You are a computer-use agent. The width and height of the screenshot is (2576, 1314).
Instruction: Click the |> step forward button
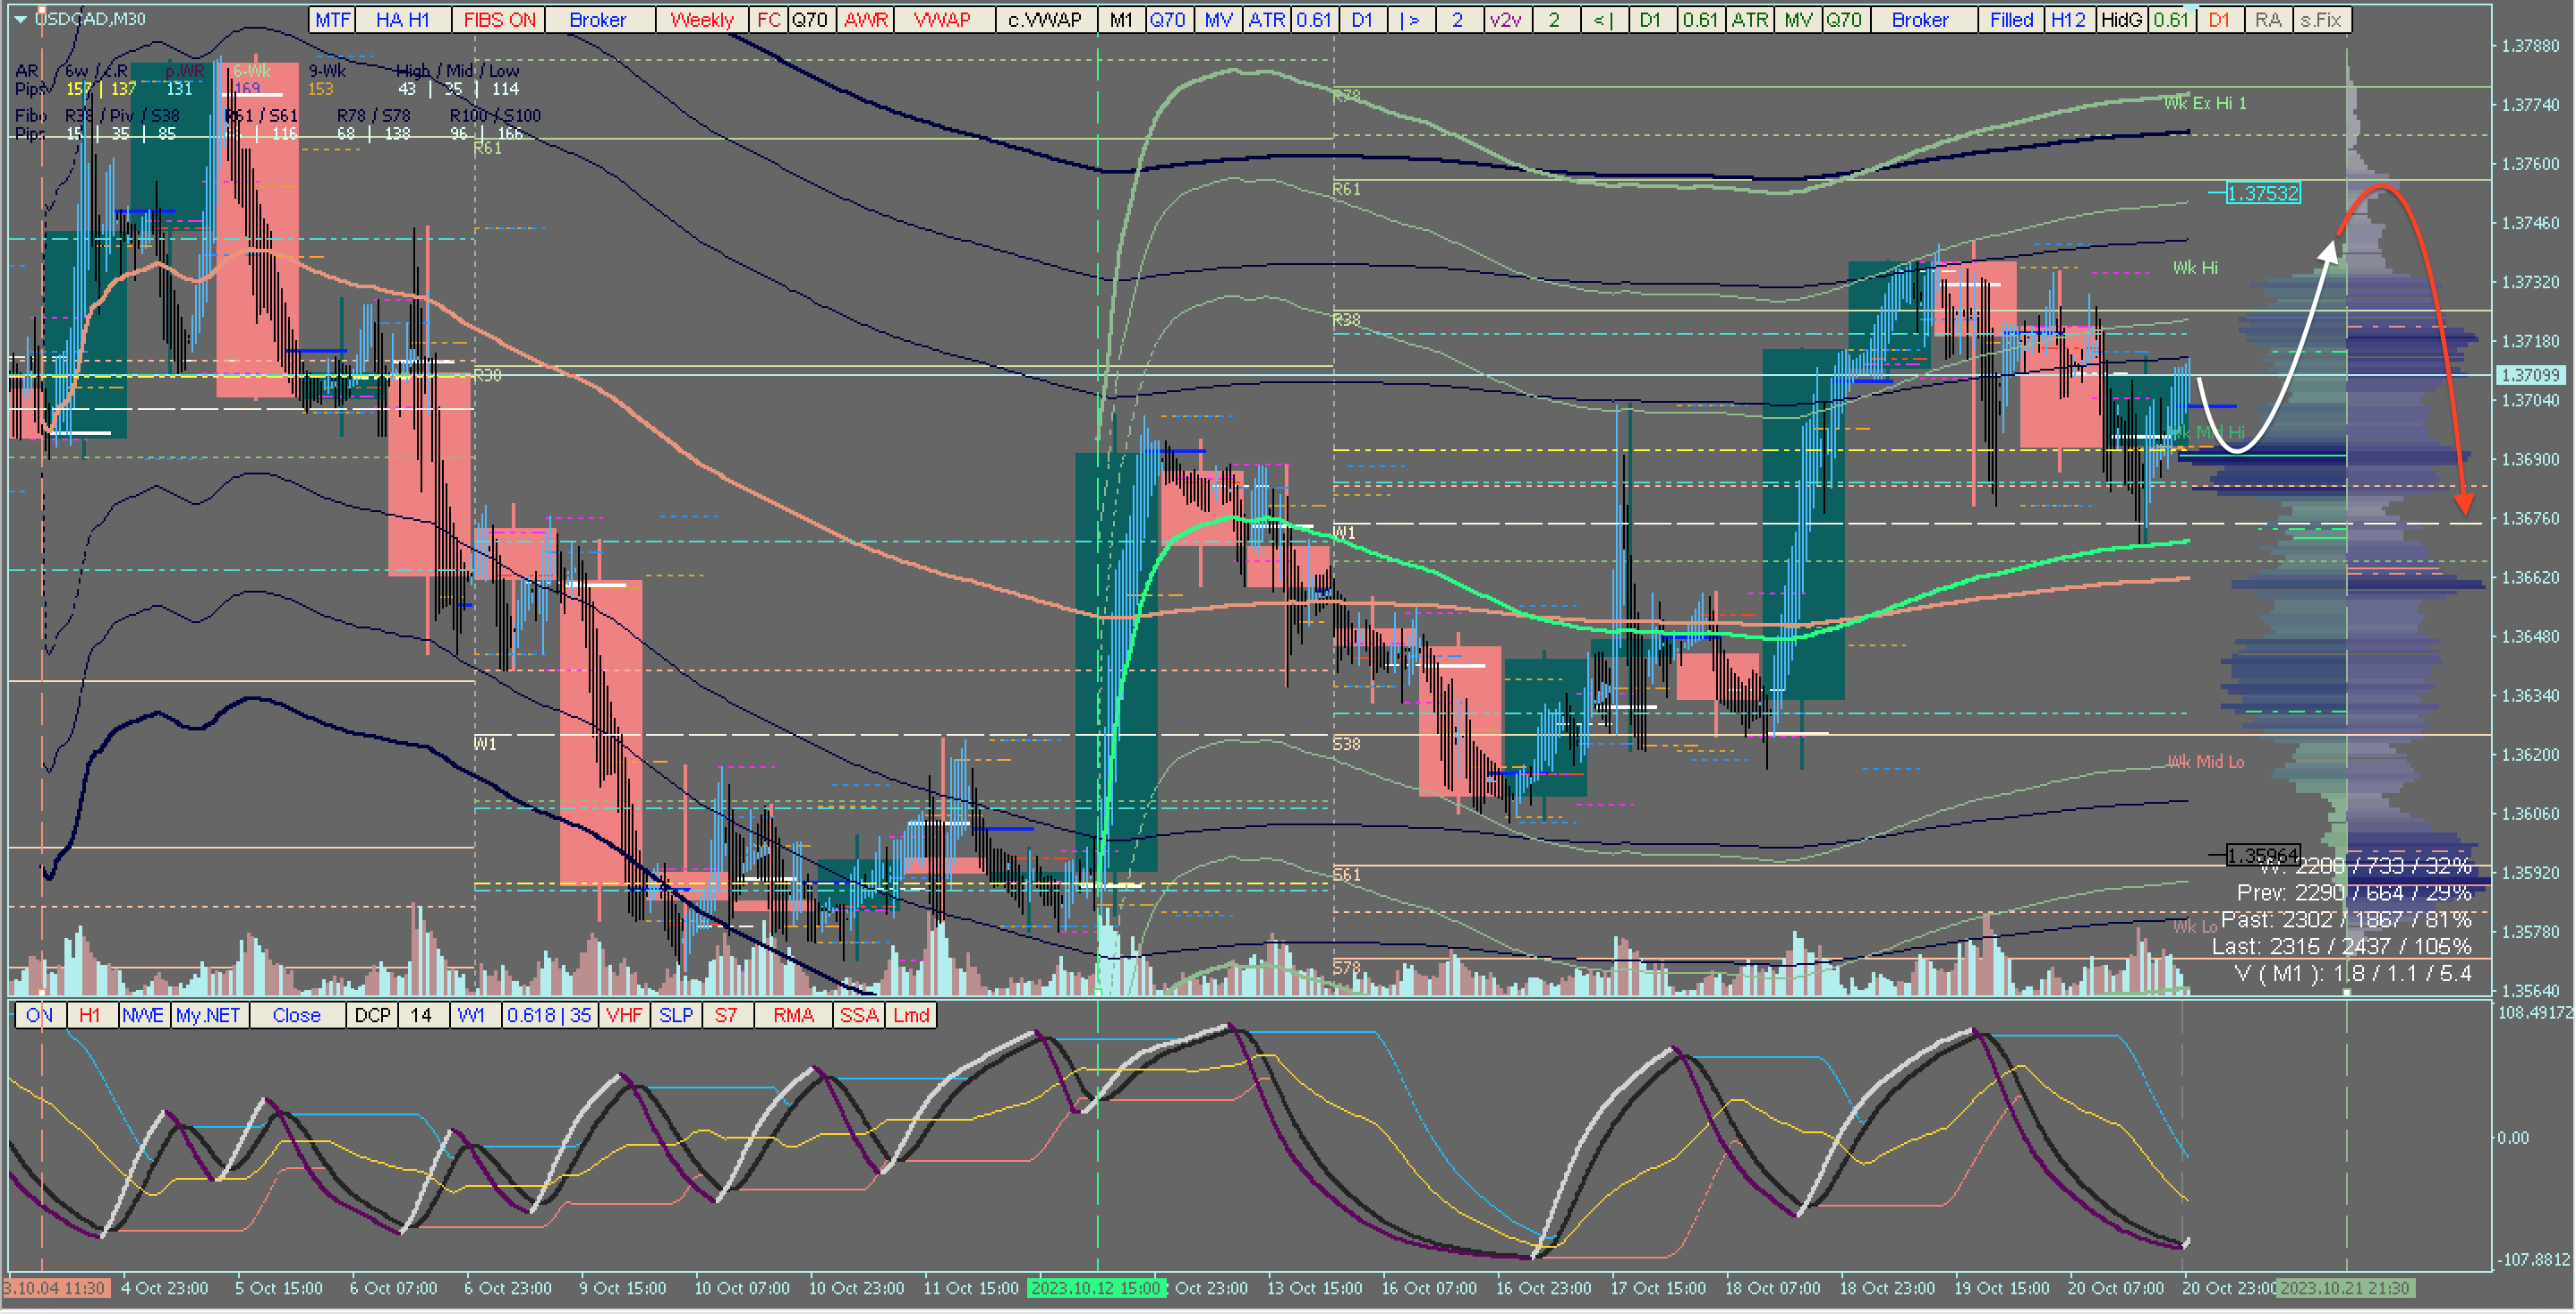pos(1410,20)
